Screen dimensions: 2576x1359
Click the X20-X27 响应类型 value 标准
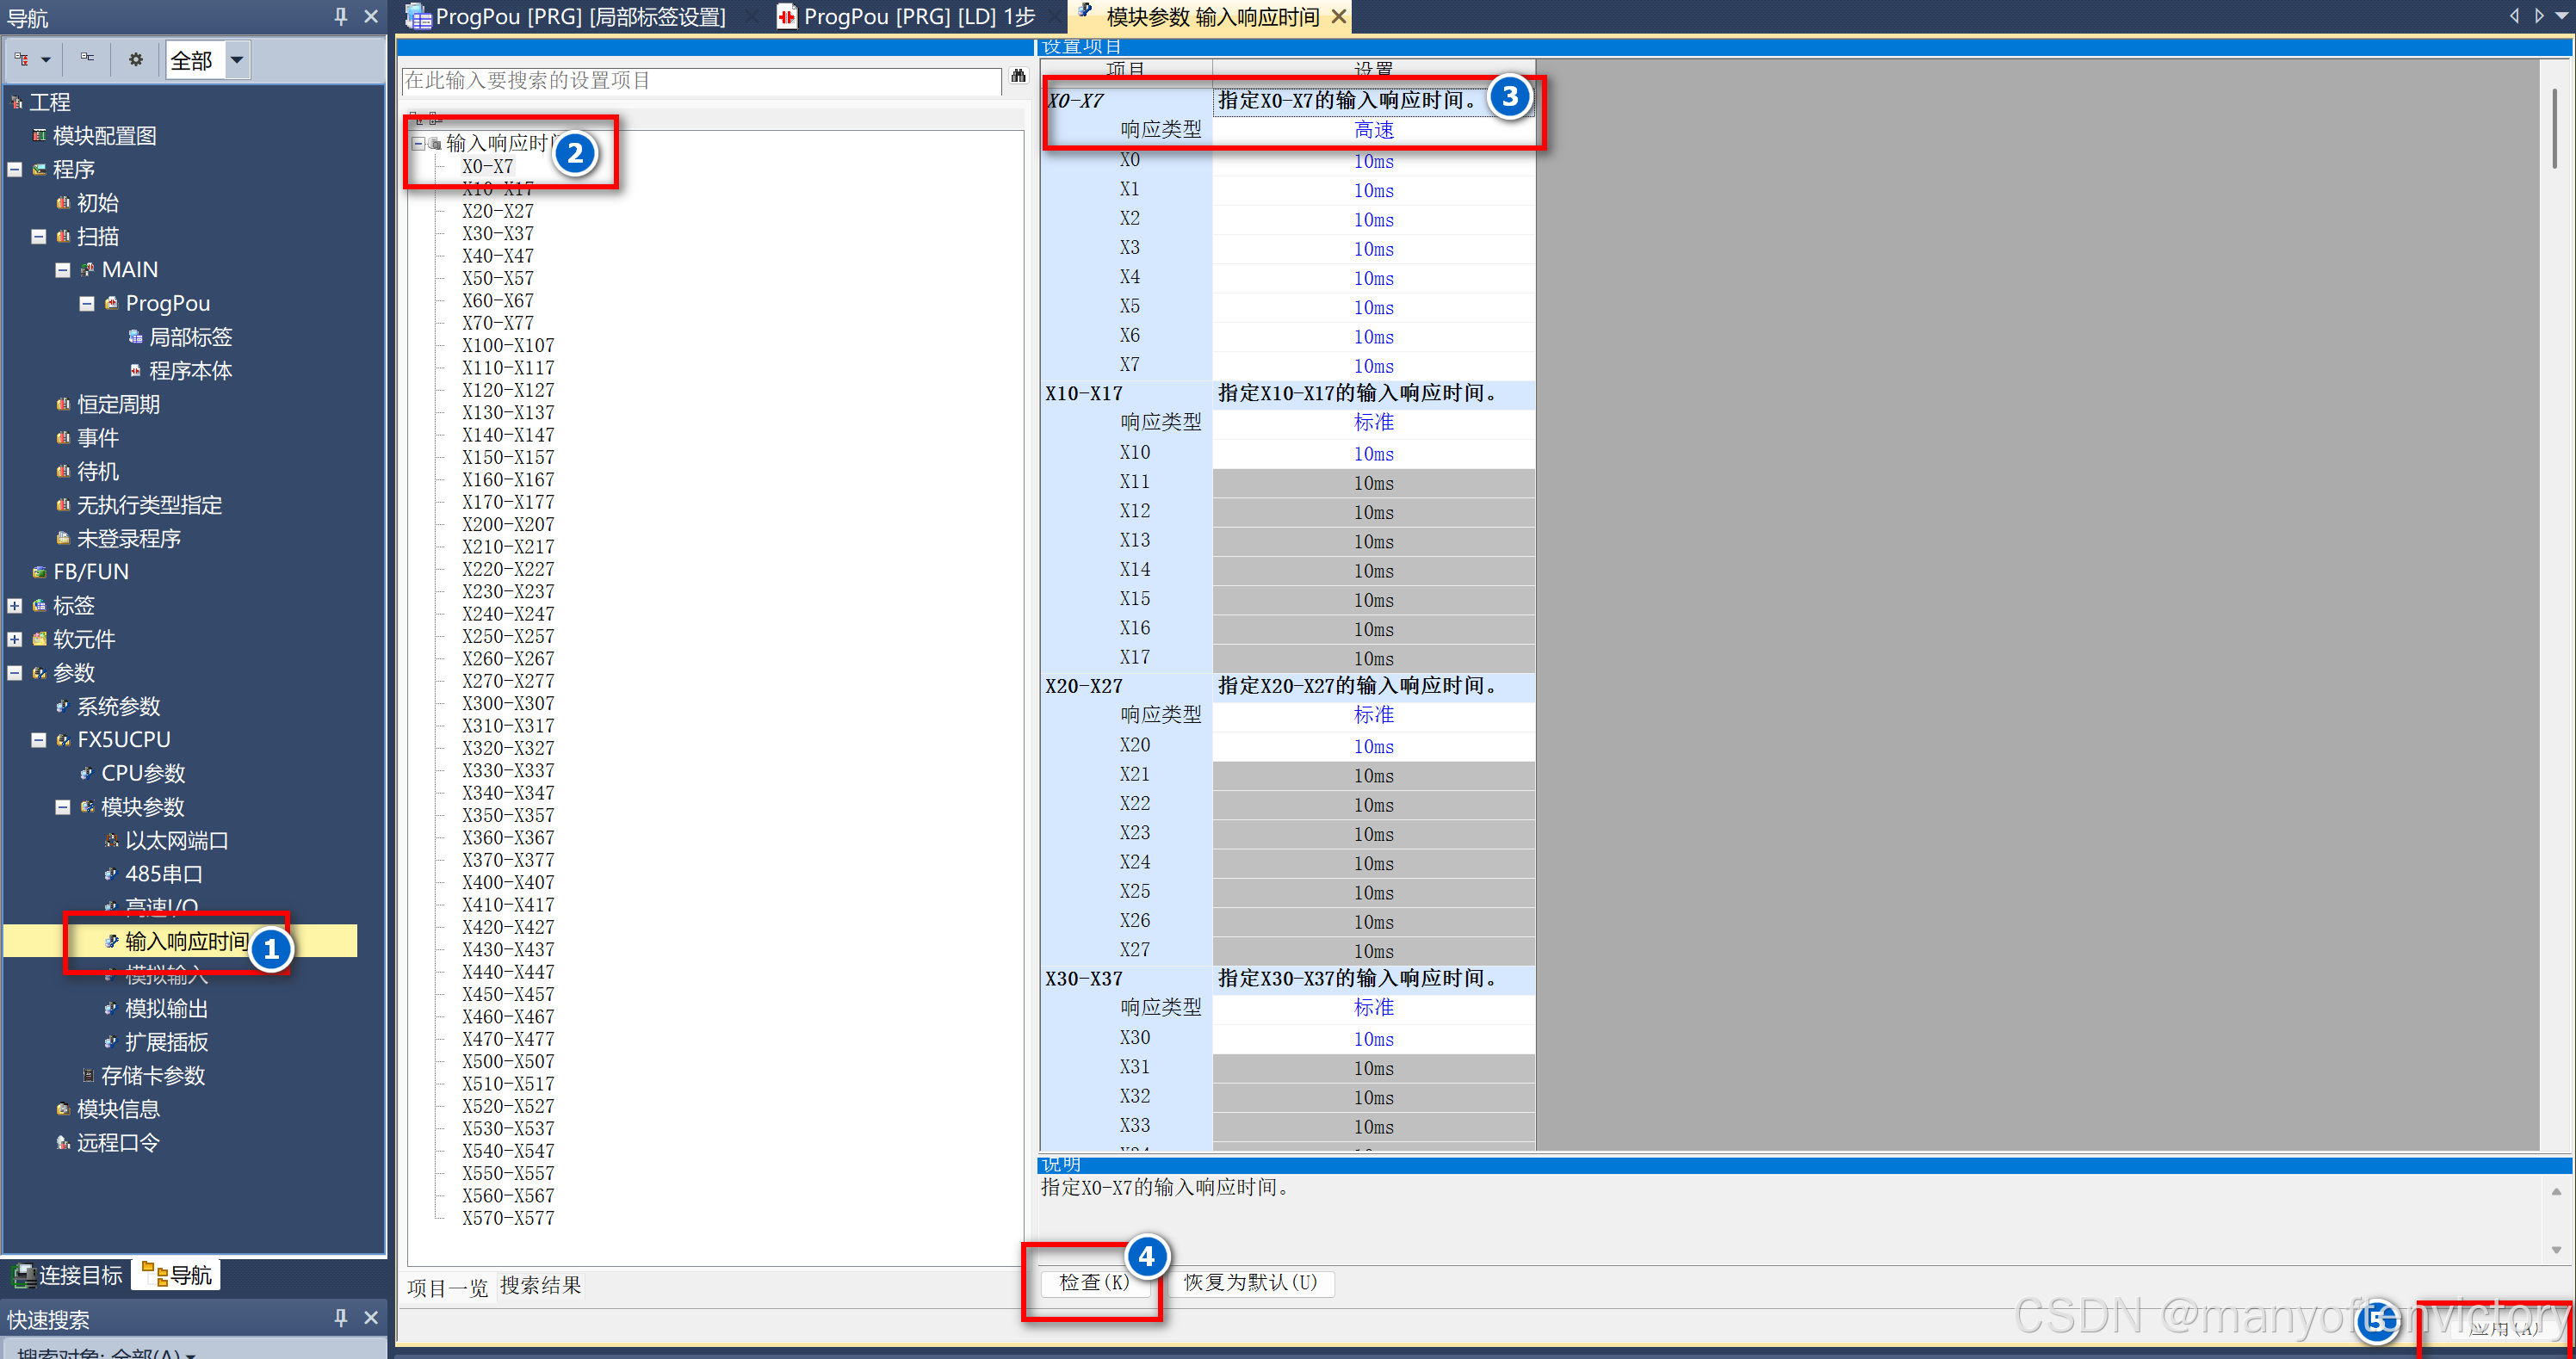1373,715
